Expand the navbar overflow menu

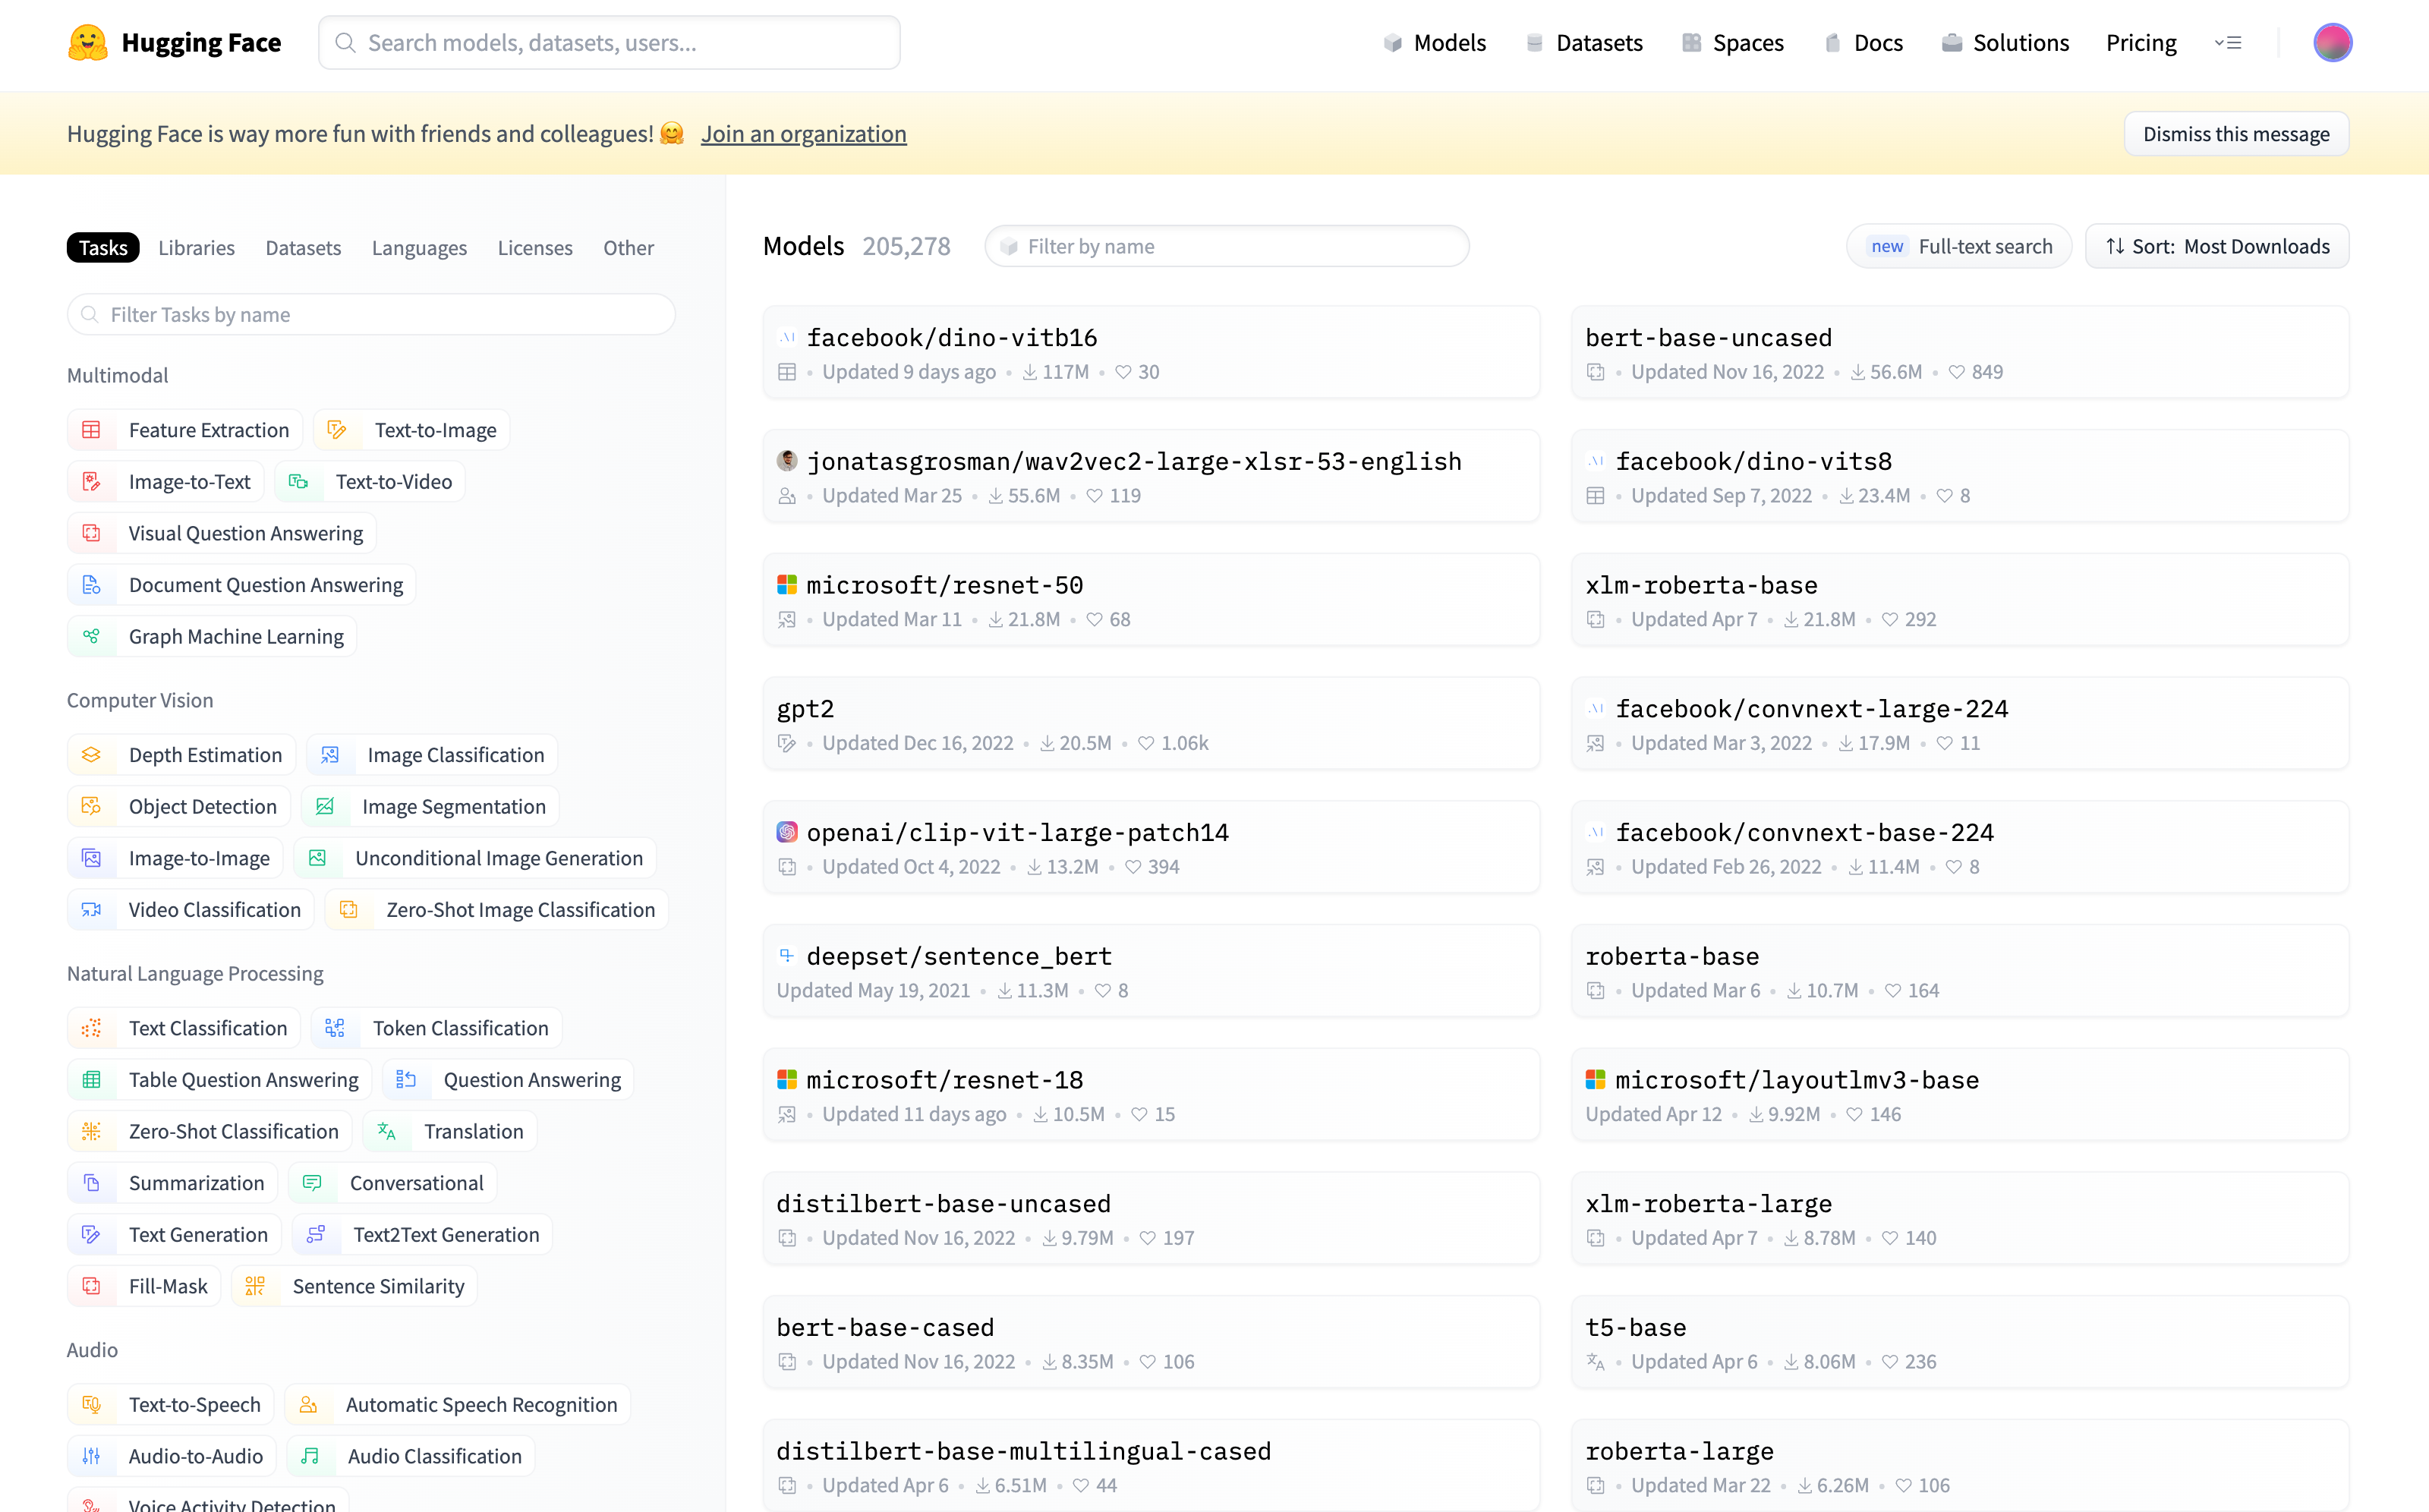[x=2228, y=43]
